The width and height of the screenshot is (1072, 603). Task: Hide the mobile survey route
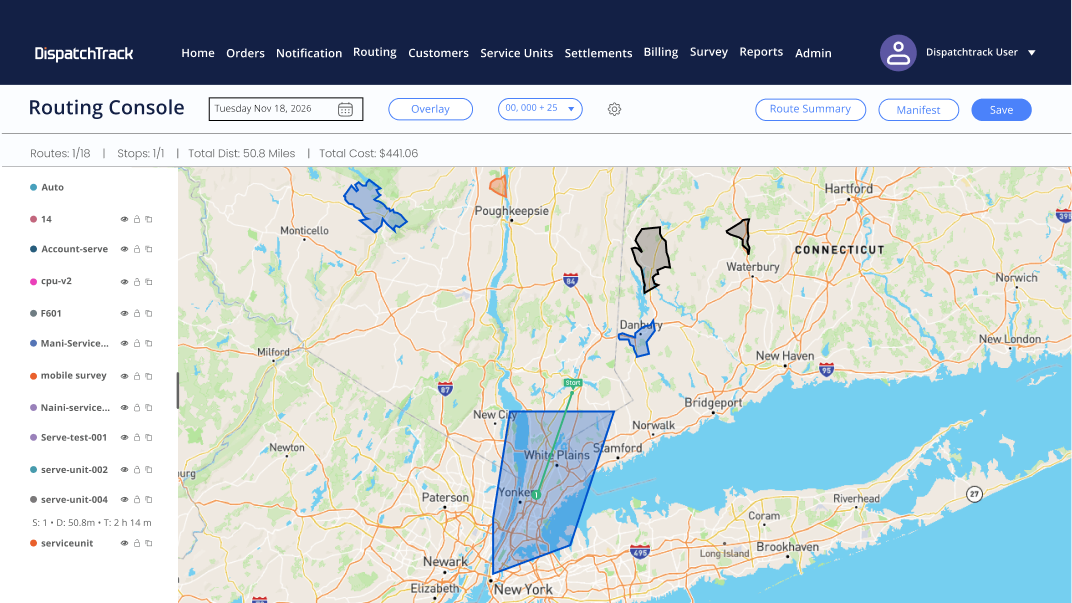click(x=124, y=376)
